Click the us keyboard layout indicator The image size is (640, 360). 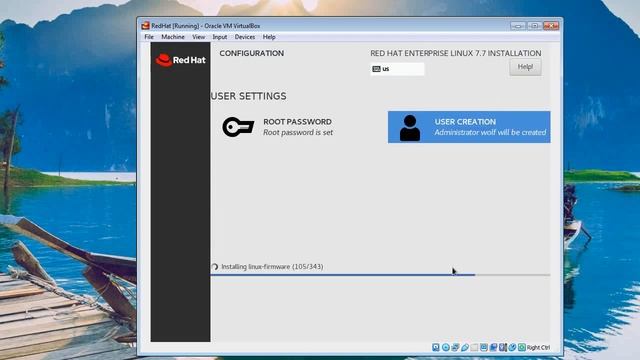[397, 69]
